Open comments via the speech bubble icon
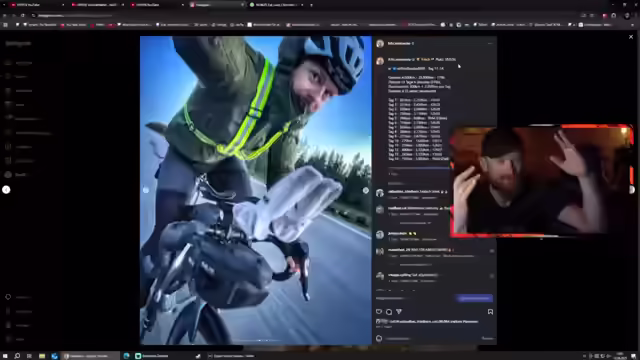The width and height of the screenshot is (640, 360). pos(389,312)
